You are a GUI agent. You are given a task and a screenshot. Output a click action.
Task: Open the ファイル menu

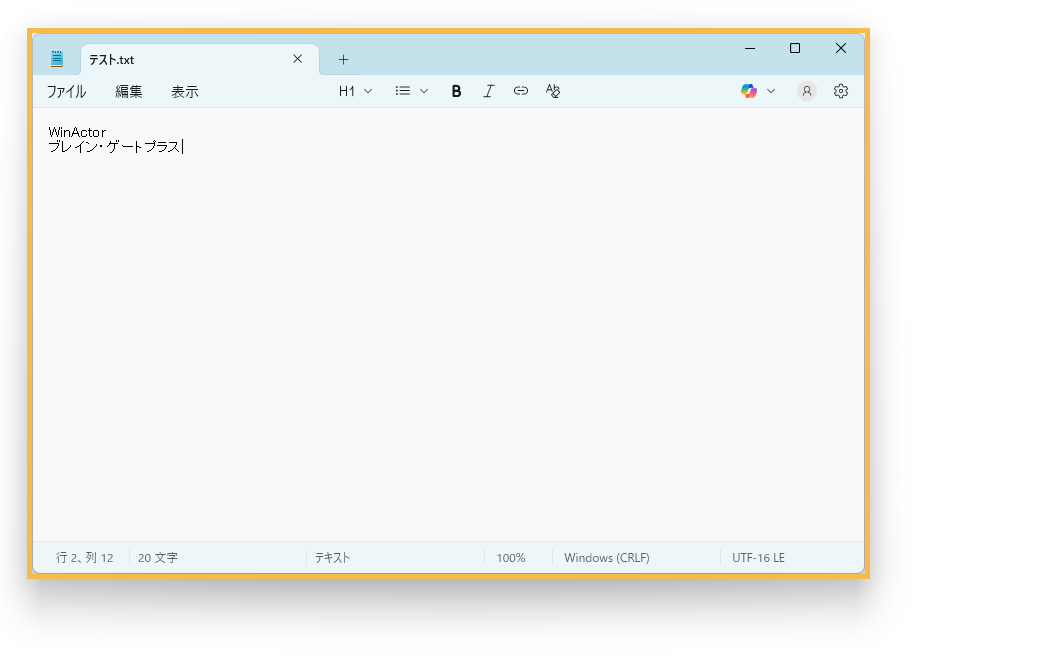(66, 92)
